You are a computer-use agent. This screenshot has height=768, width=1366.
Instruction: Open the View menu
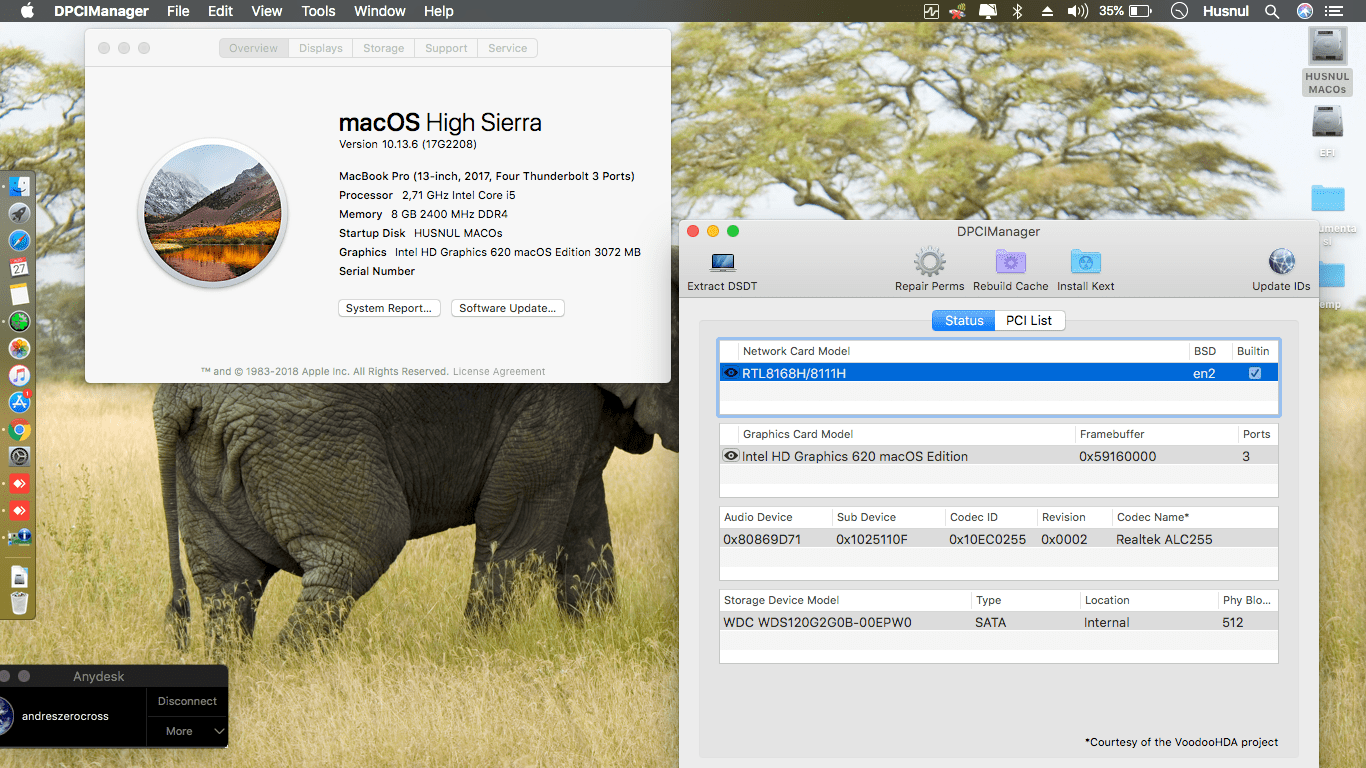pyautogui.click(x=266, y=11)
